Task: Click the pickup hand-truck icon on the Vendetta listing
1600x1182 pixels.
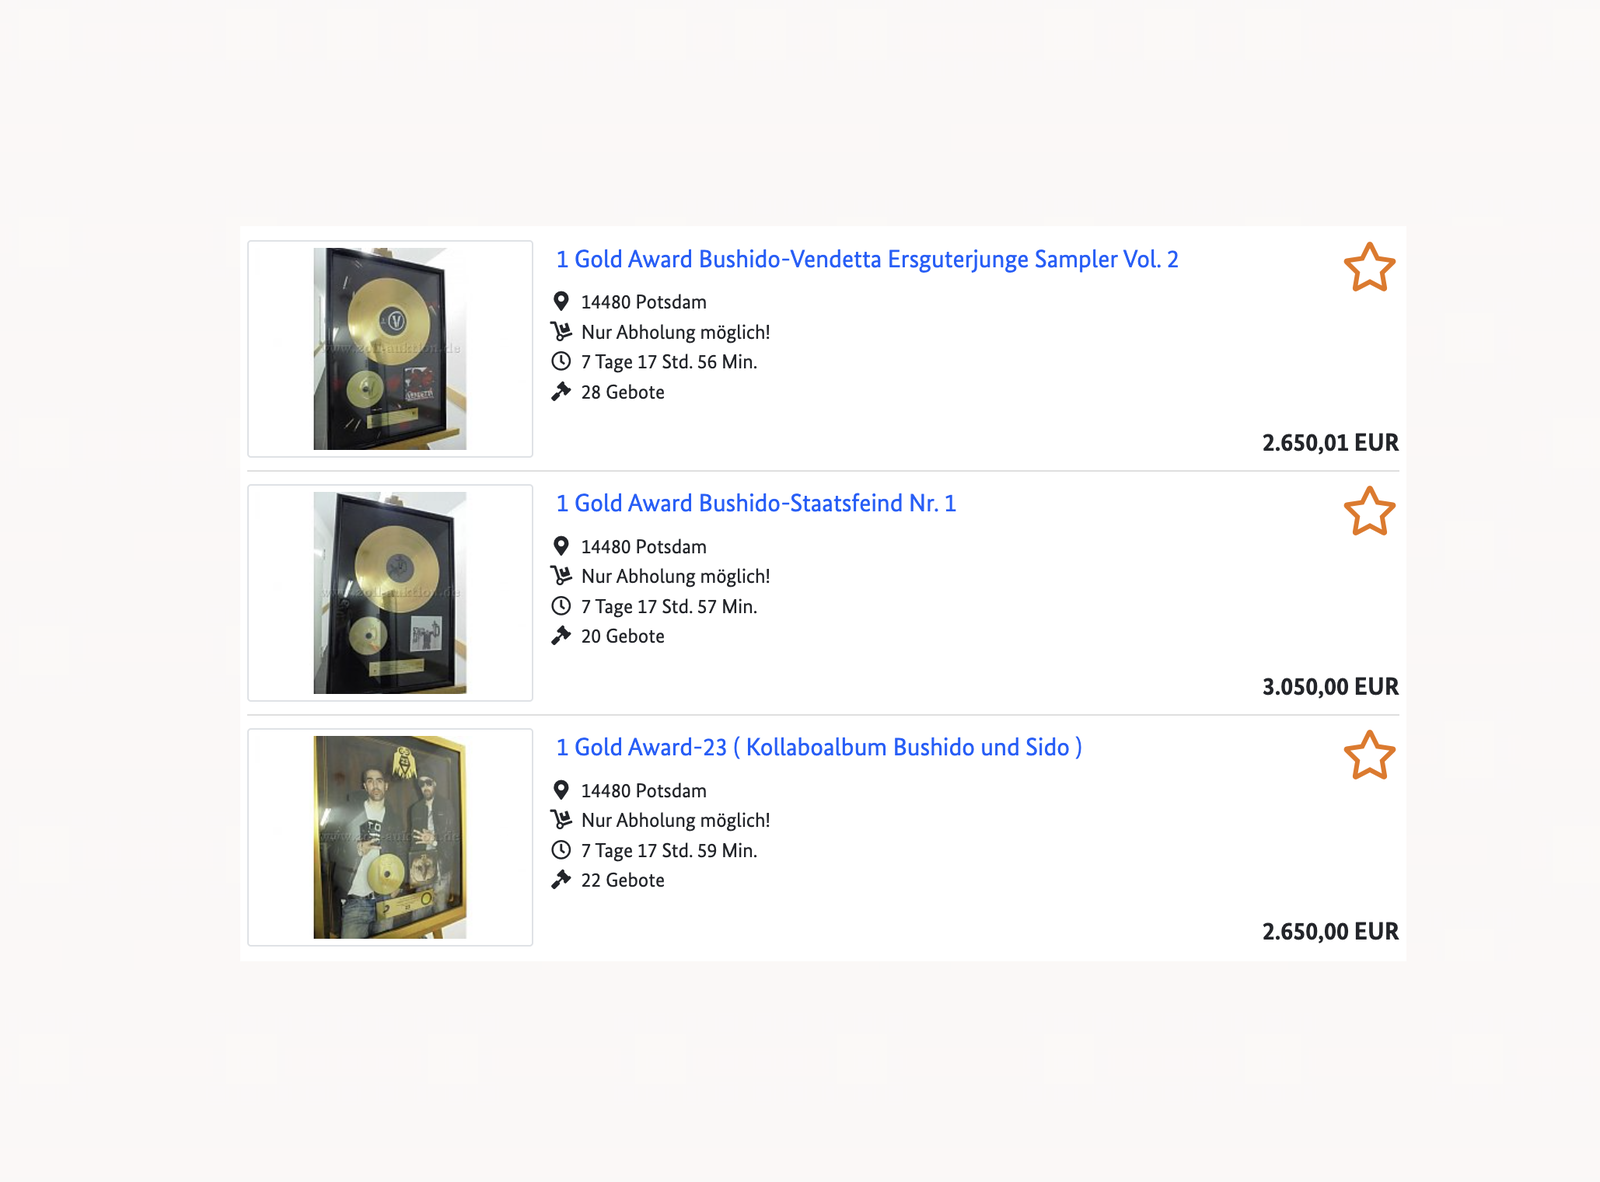Action: [x=561, y=331]
